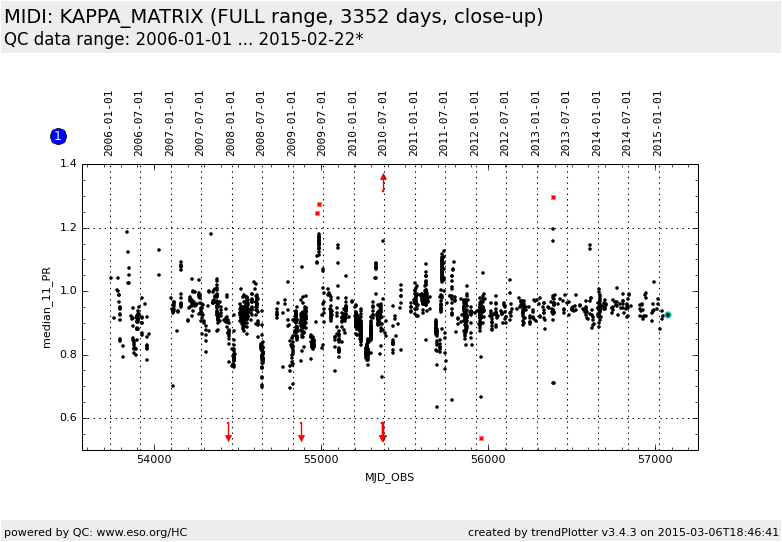Click the 54000 x-axis tick label
Screen dimensions: 782x542
(154, 459)
